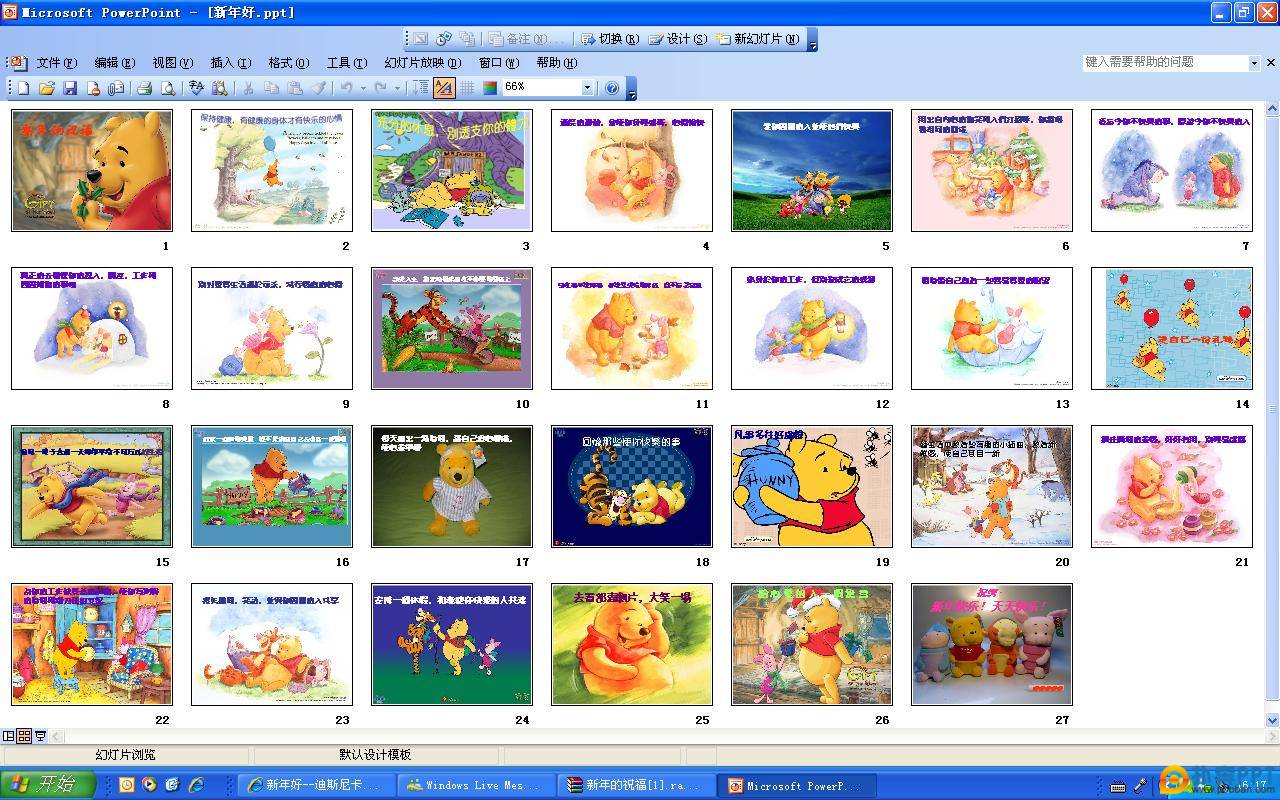The image size is (1280, 800).
Task: Open the 设计 slide design pane
Action: (x=677, y=39)
